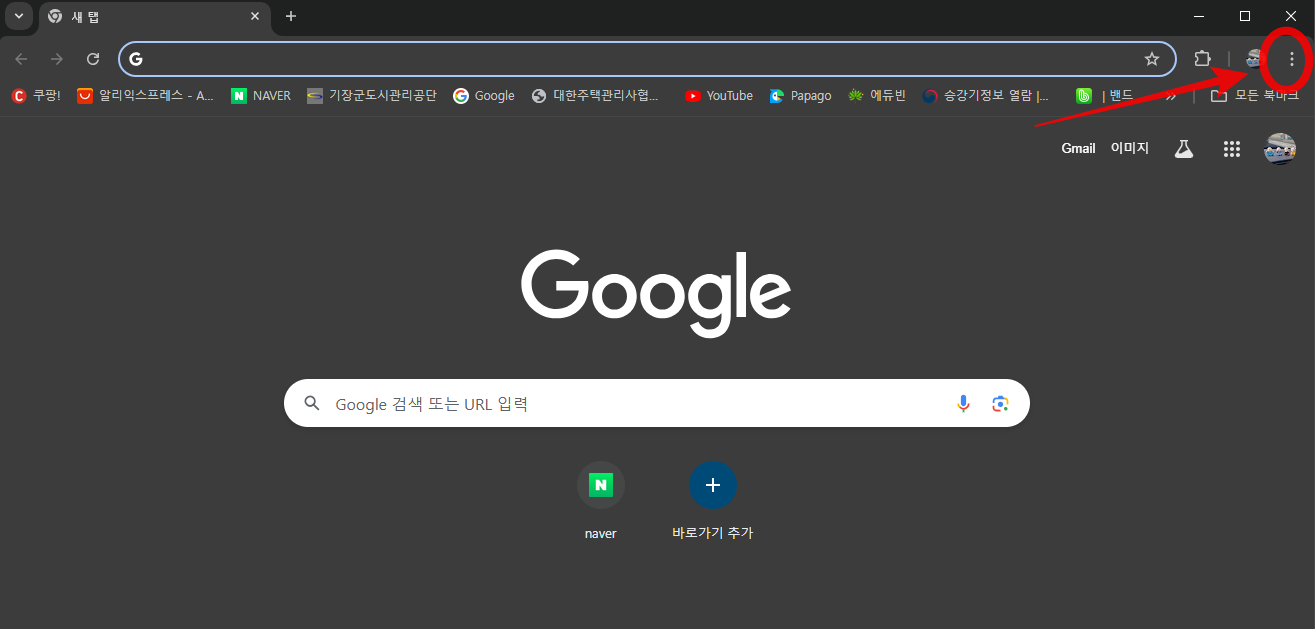The width and height of the screenshot is (1315, 629).
Task: Search by image with Google Lens
Action: click(x=1000, y=404)
